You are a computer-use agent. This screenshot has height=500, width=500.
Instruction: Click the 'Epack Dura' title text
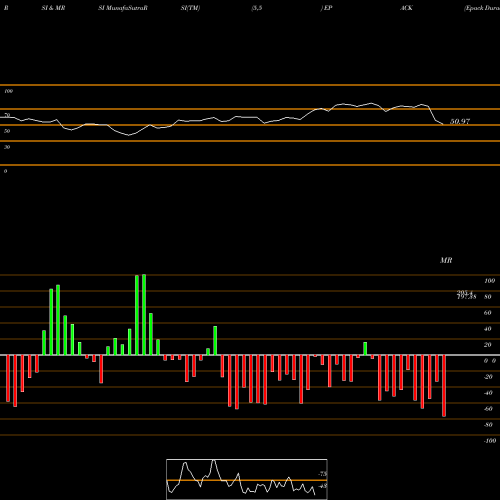(x=482, y=8)
